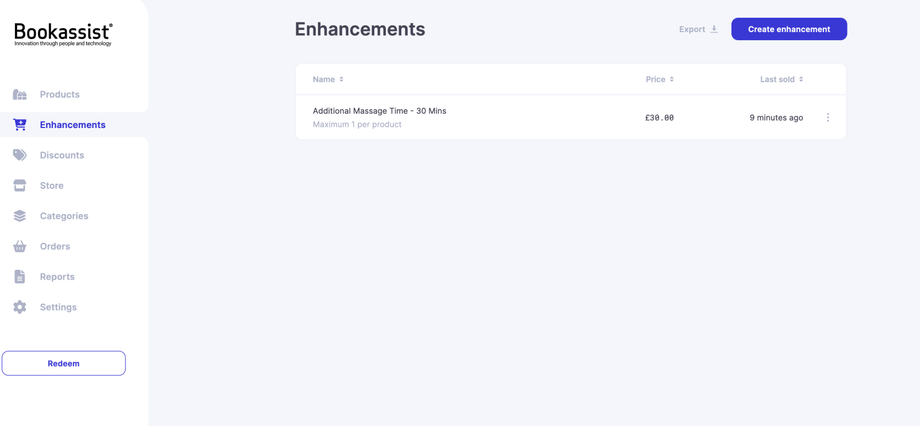Open the Discounts menu item

[62, 155]
